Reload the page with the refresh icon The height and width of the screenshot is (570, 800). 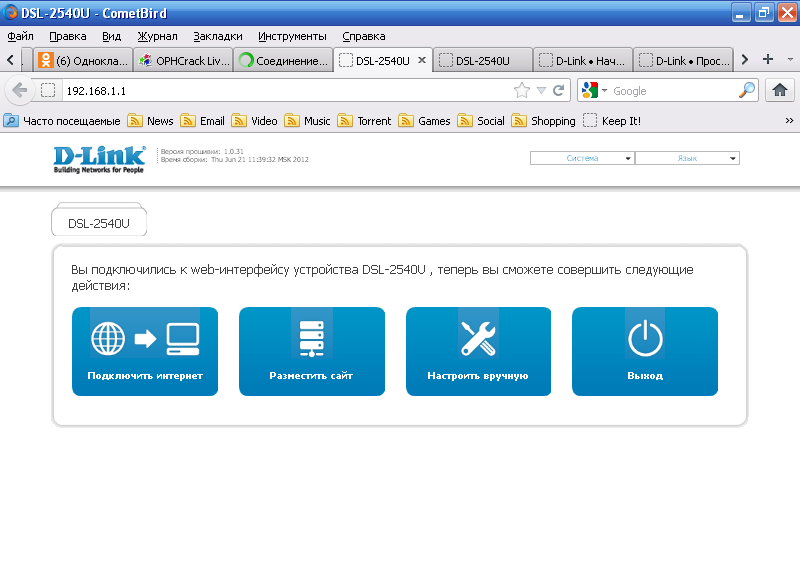click(x=559, y=91)
